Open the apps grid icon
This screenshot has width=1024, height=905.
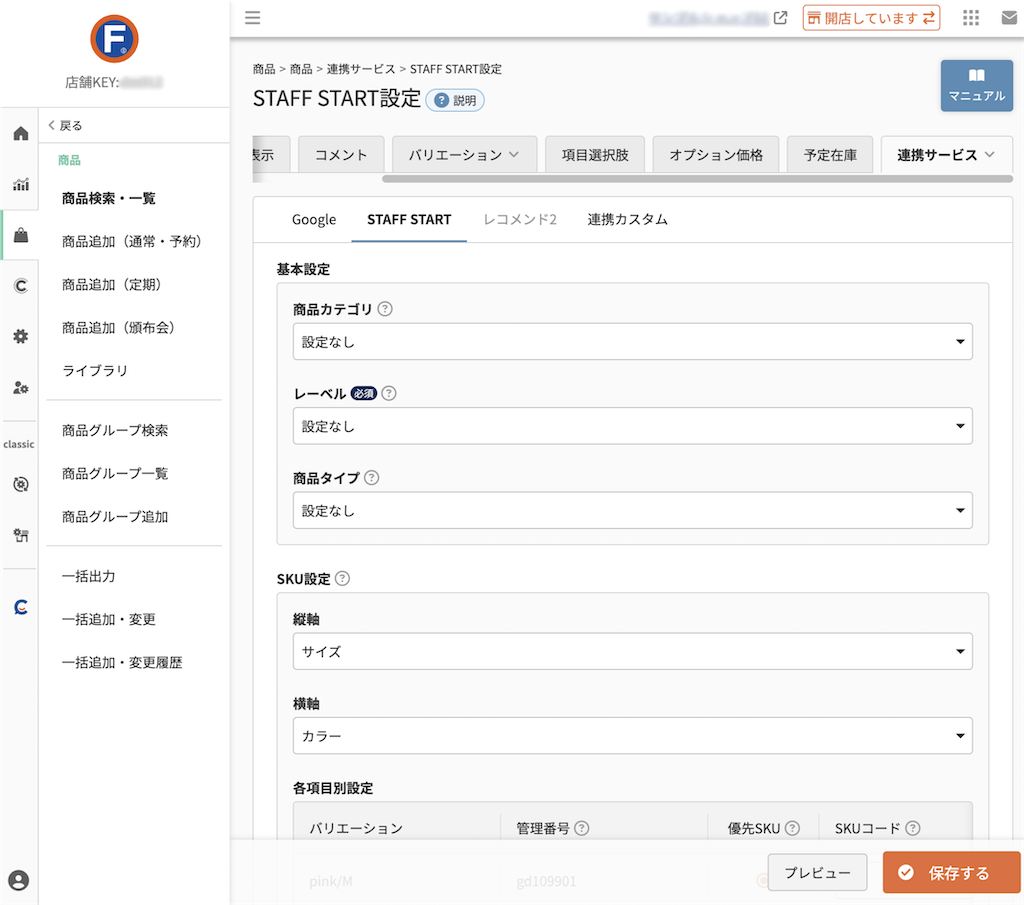[x=971, y=18]
